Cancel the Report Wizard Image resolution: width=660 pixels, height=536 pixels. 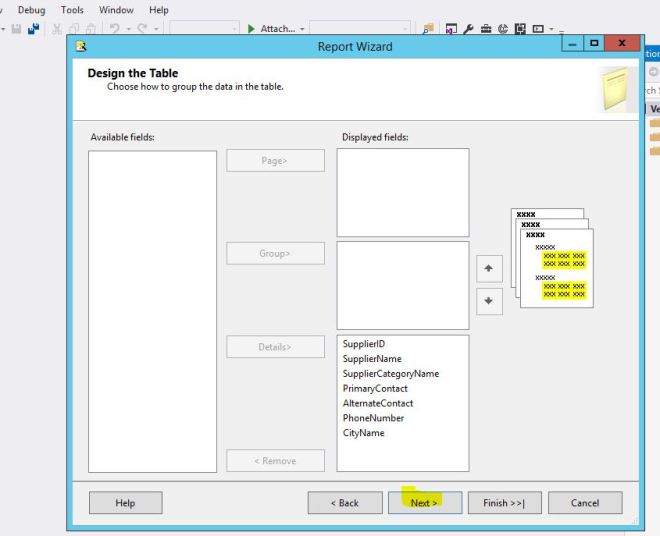(585, 503)
